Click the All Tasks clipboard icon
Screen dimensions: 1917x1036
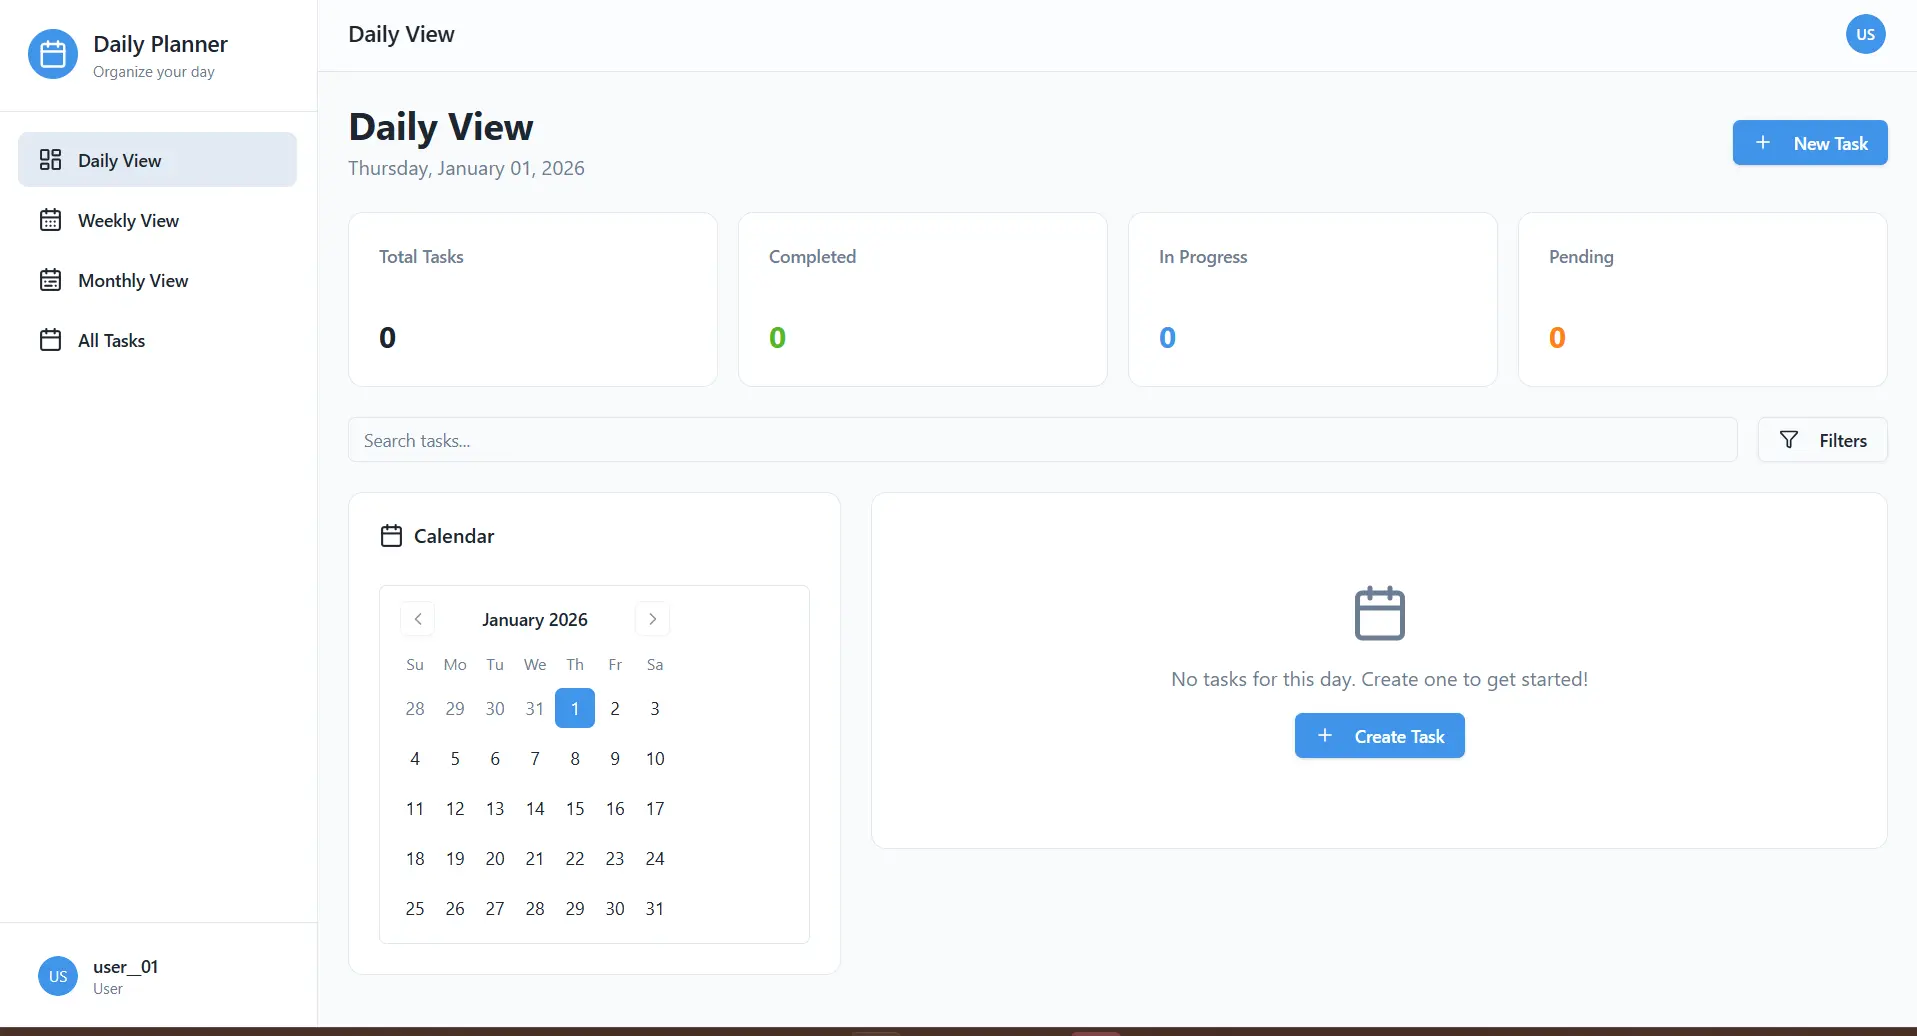pyautogui.click(x=51, y=339)
